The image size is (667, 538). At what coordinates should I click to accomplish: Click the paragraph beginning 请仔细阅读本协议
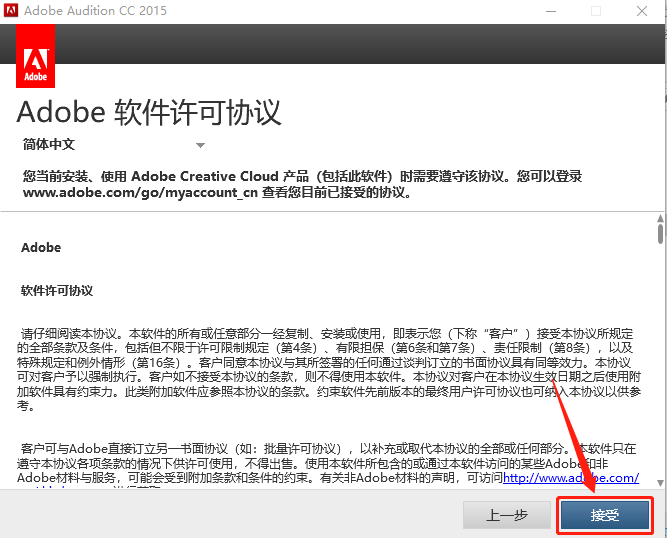click(x=329, y=369)
